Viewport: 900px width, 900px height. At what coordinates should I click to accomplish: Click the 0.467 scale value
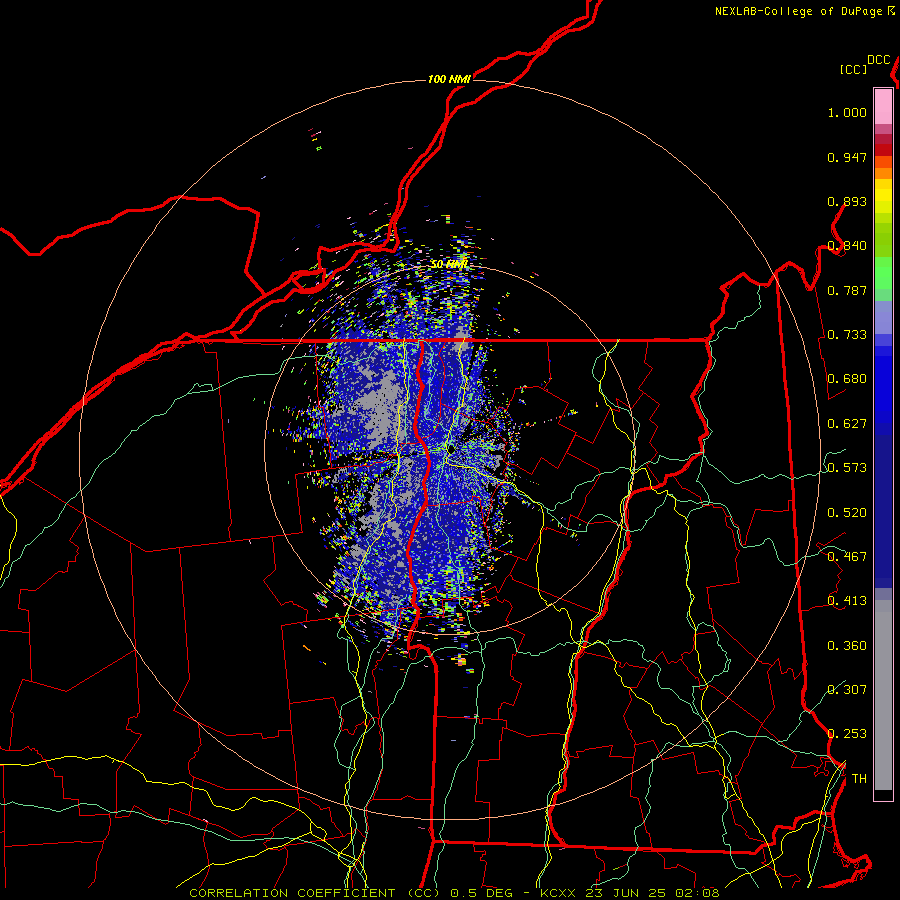point(847,557)
